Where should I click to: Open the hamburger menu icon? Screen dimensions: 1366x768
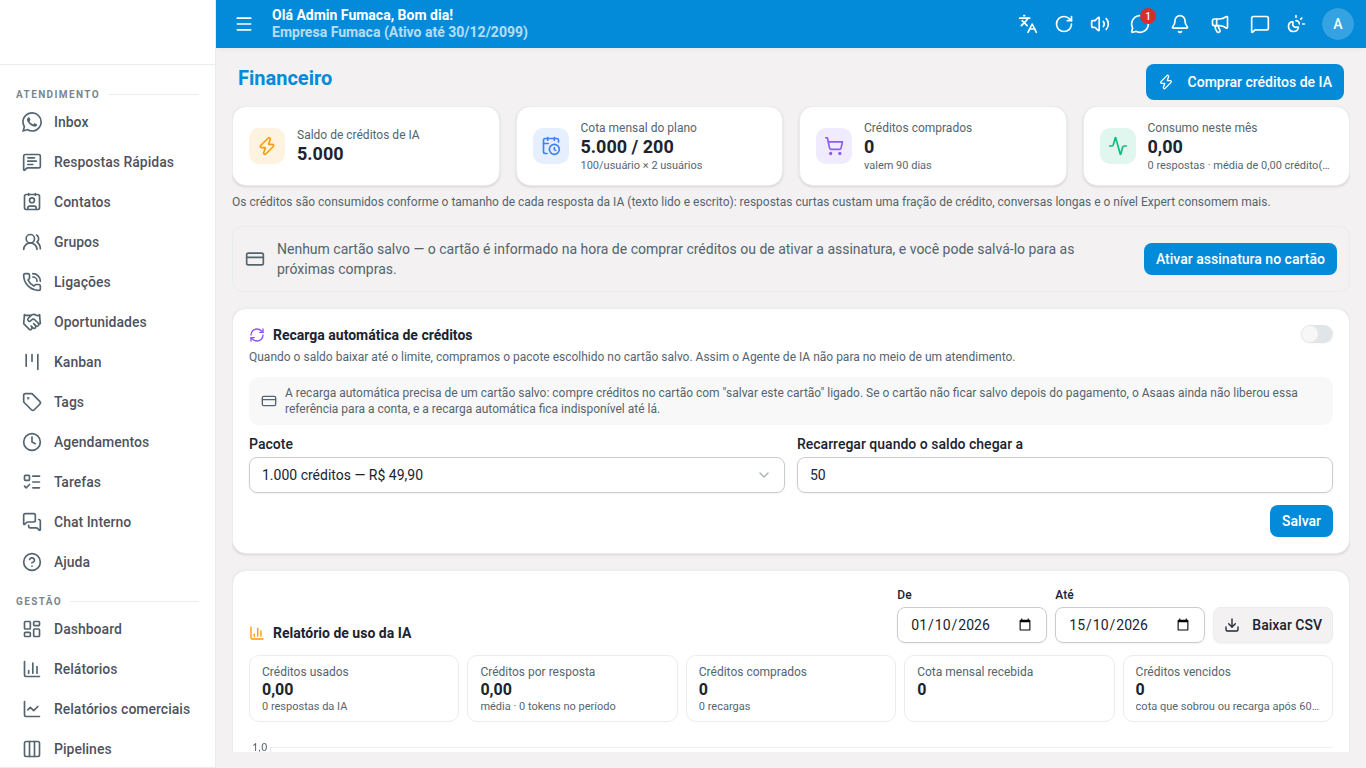coord(244,24)
